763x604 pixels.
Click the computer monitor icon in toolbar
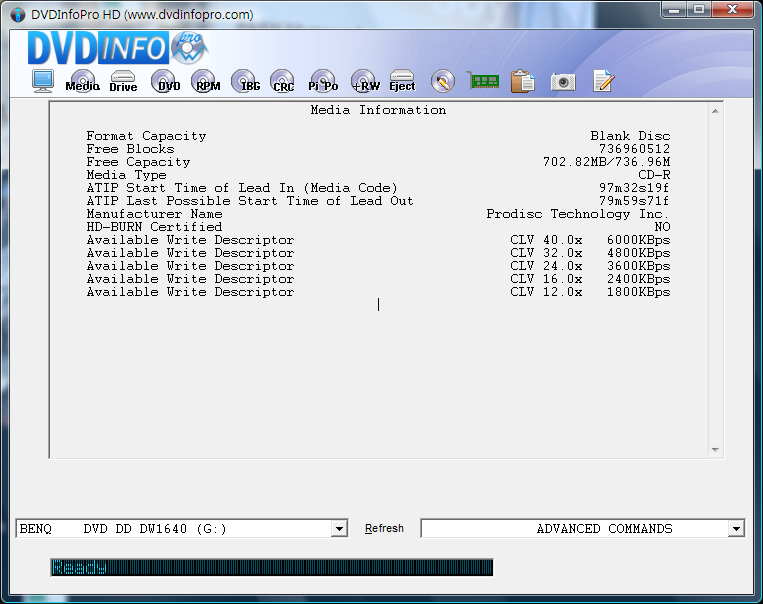click(x=43, y=81)
